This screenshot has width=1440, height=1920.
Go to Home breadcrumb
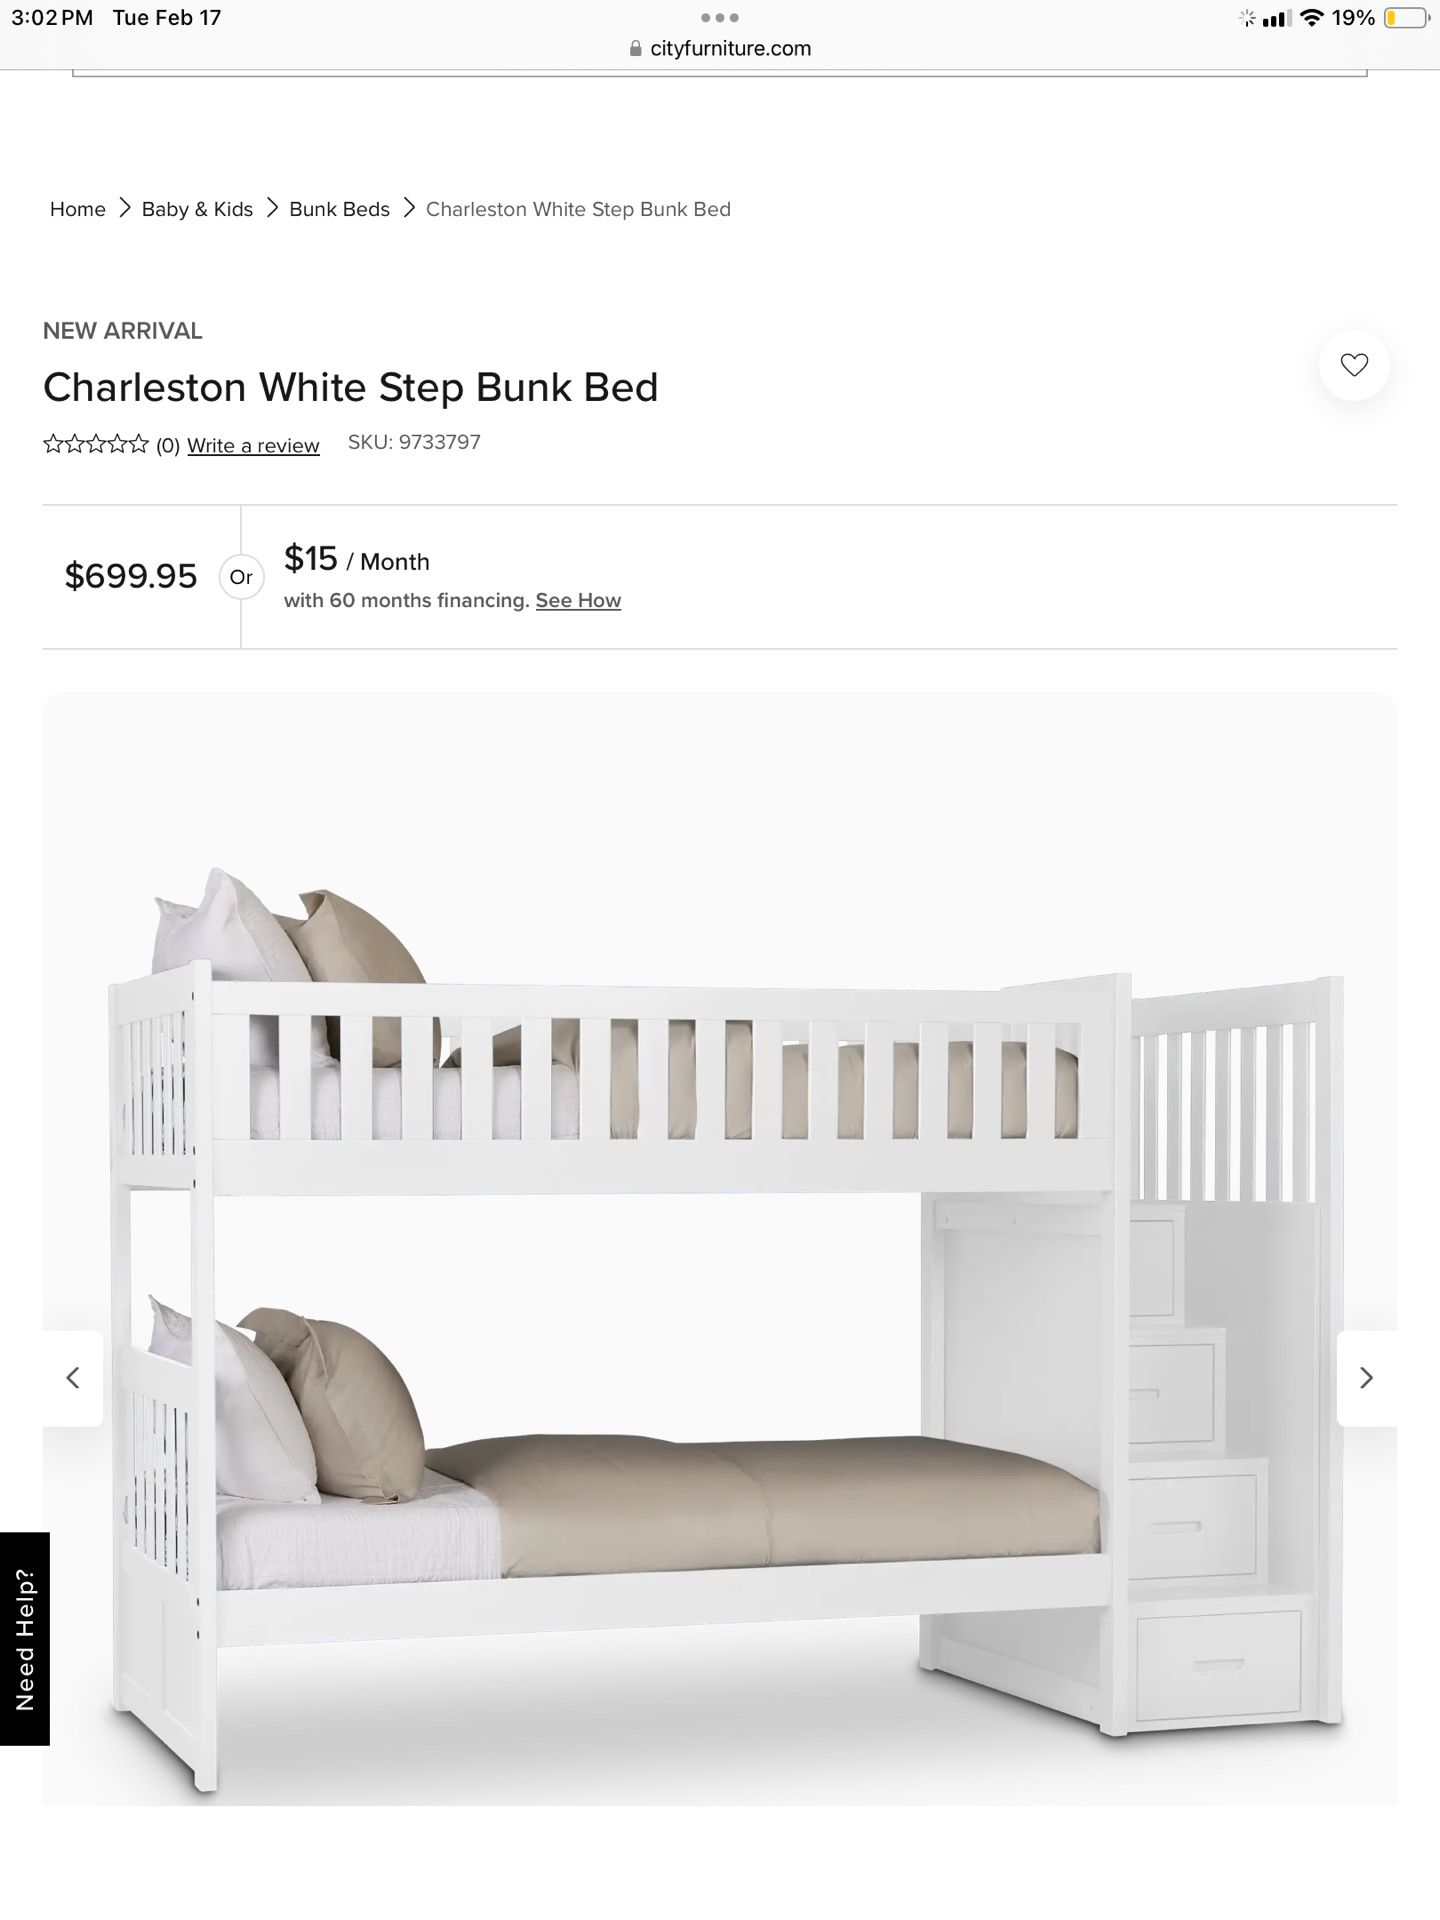[78, 209]
